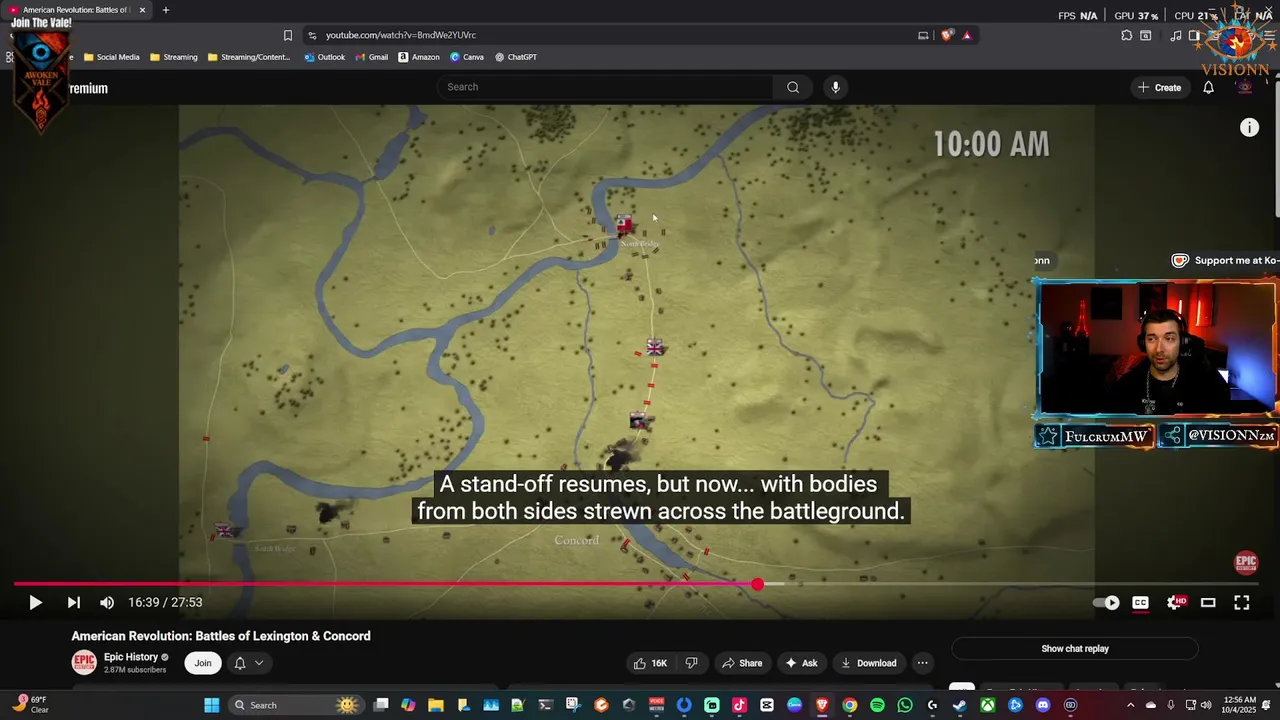The width and height of the screenshot is (1280, 720).
Task: Click the Ask button
Action: (801, 663)
